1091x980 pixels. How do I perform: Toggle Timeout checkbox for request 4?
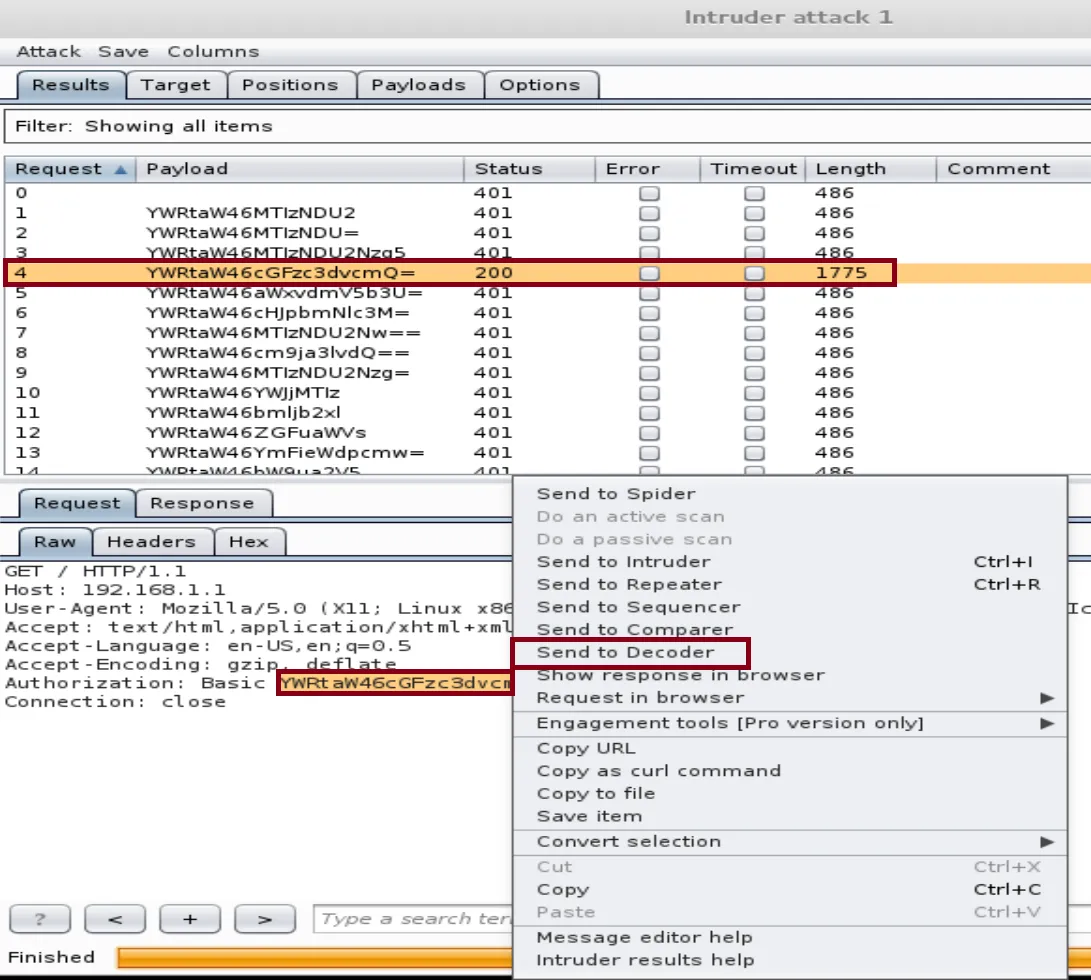tap(754, 274)
